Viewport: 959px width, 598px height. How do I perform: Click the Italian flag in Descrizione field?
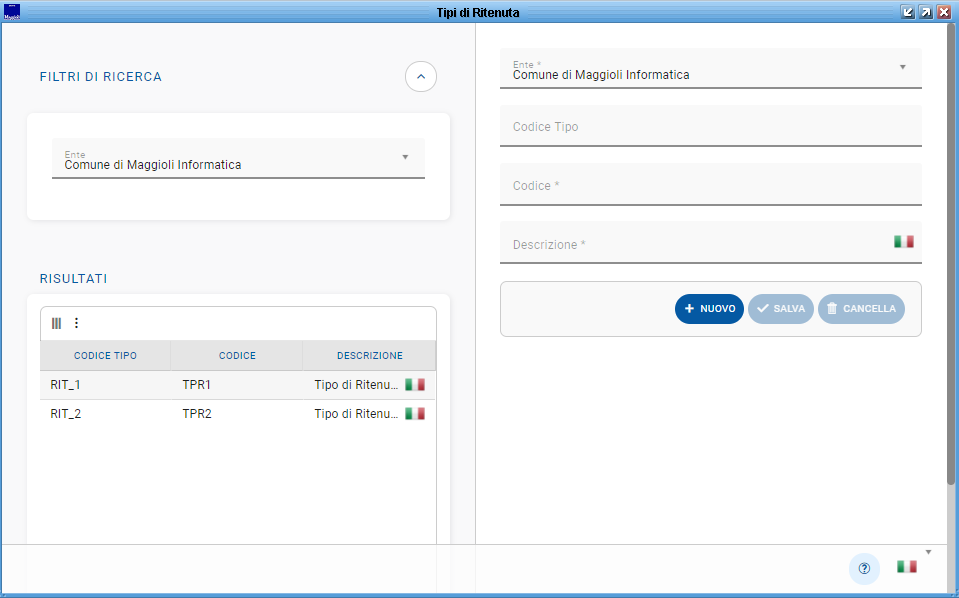click(904, 242)
